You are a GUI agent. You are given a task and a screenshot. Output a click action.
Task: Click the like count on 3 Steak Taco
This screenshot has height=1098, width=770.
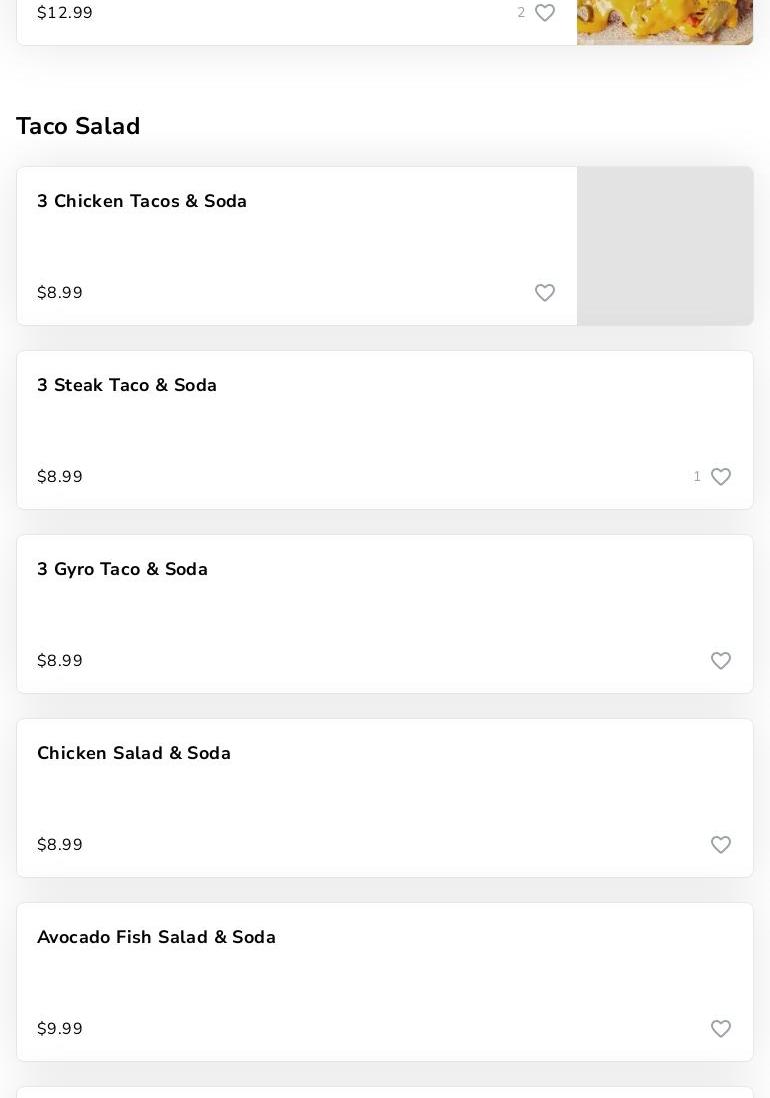(697, 477)
